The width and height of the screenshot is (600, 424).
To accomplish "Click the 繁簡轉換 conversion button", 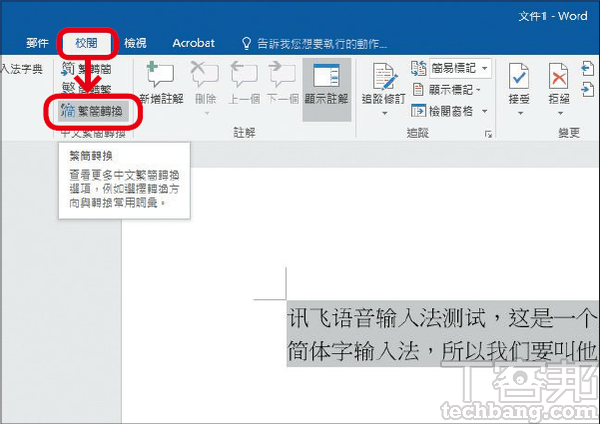I will coord(93,111).
